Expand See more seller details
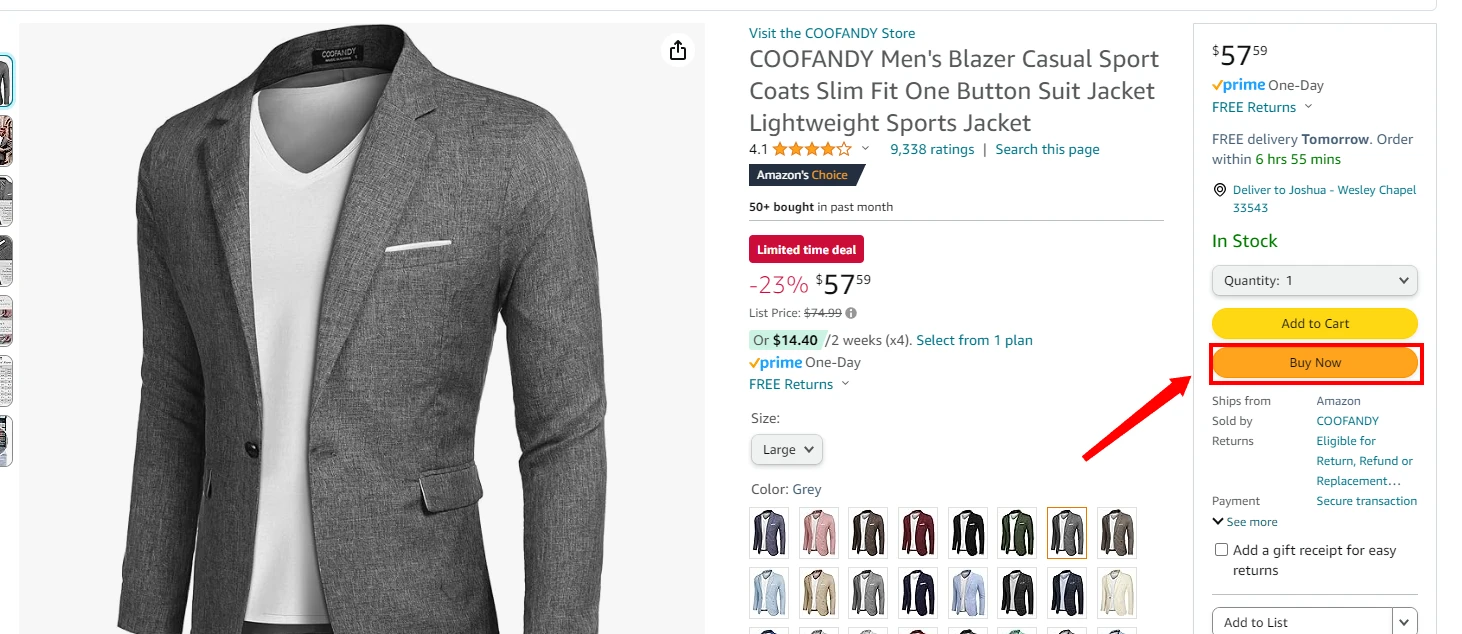The image size is (1462, 634). point(1245,522)
